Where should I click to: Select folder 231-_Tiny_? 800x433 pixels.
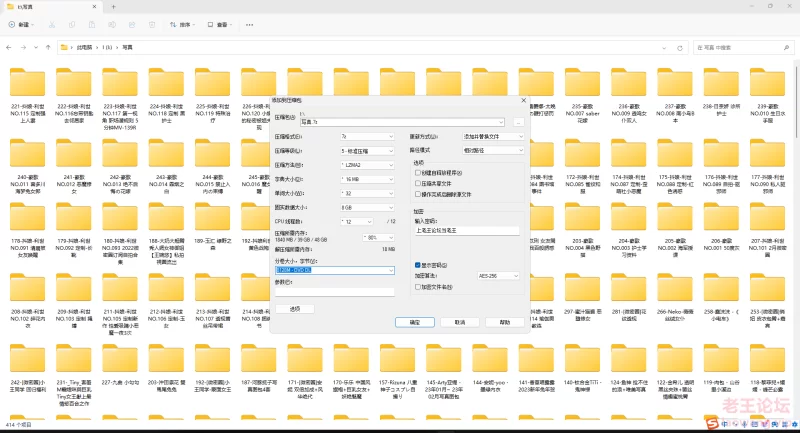(74, 375)
